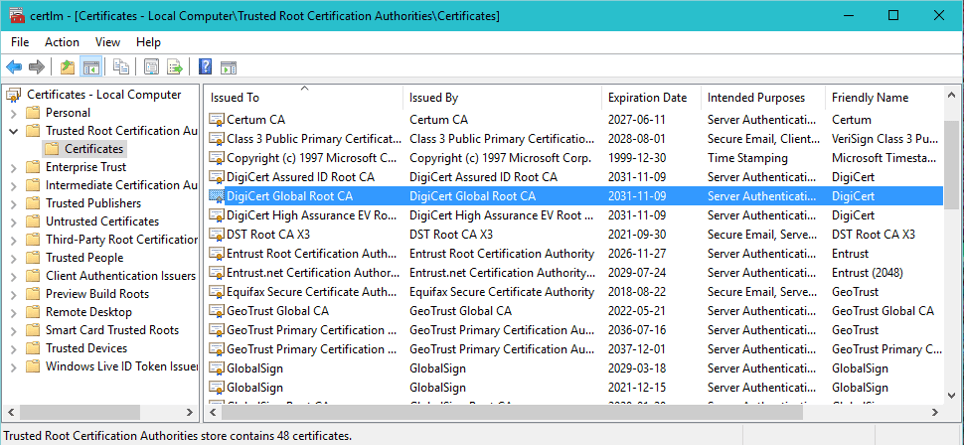Select the DigiCert Global Root CA row

pyautogui.click(x=574, y=196)
